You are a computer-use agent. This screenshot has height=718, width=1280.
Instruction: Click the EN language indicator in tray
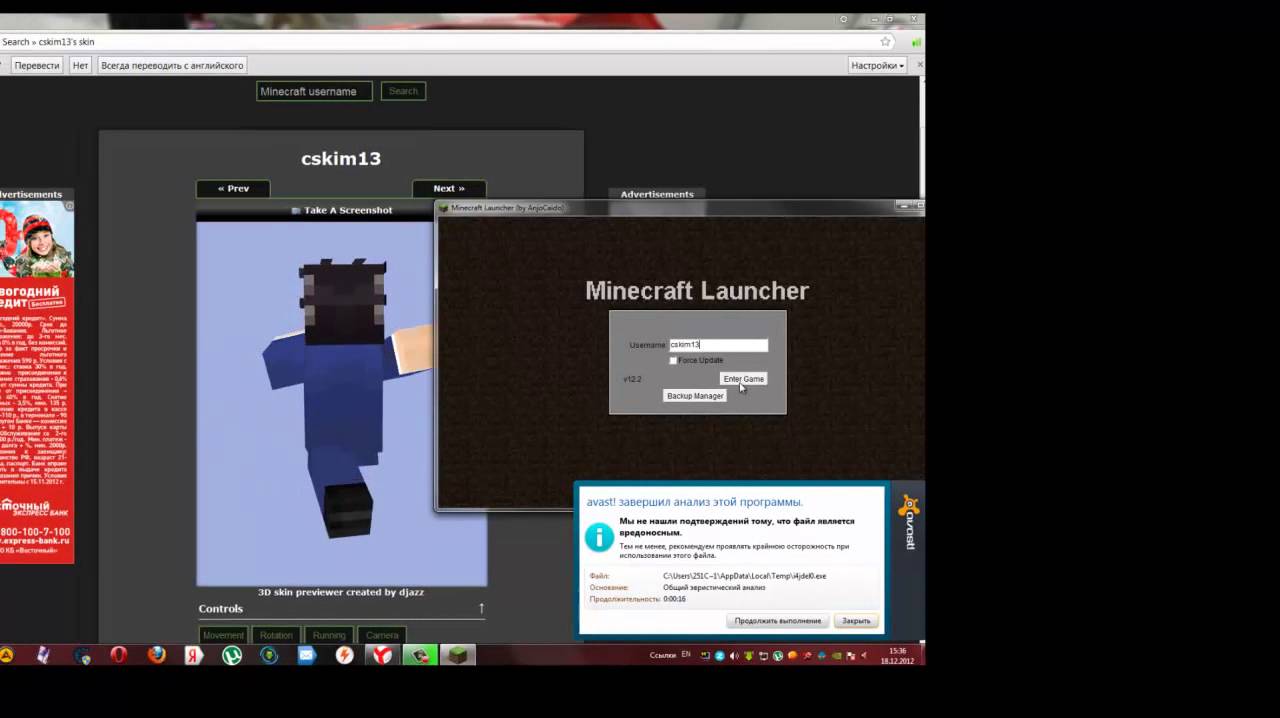pos(686,655)
